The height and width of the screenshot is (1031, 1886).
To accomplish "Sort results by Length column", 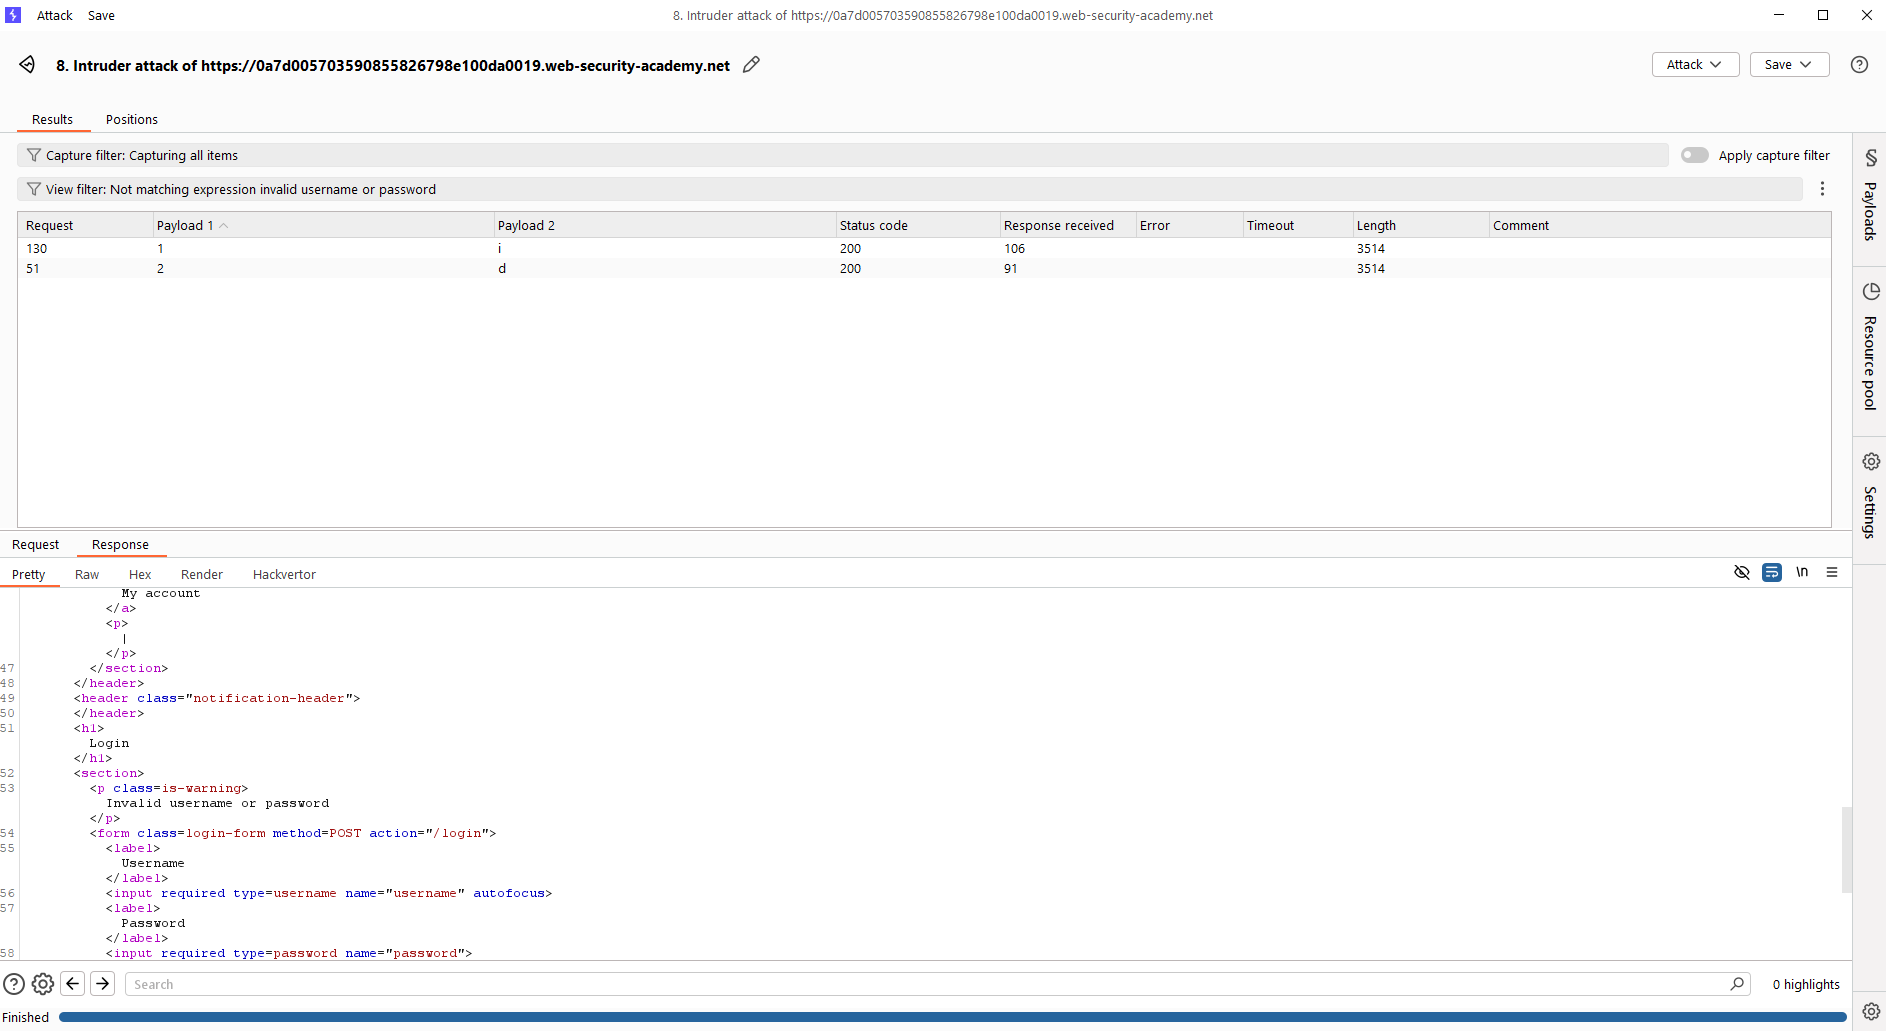I will point(1376,226).
